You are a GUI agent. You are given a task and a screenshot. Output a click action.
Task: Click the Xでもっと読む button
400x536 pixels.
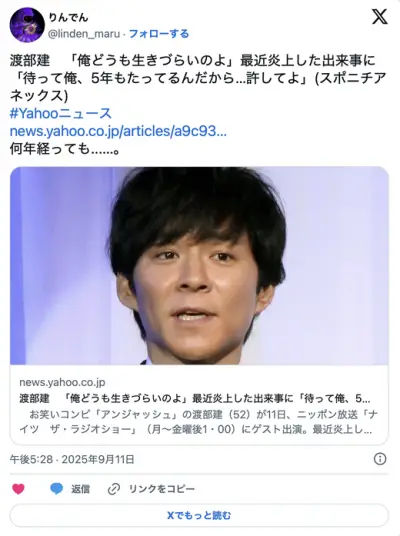pyautogui.click(x=199, y=515)
